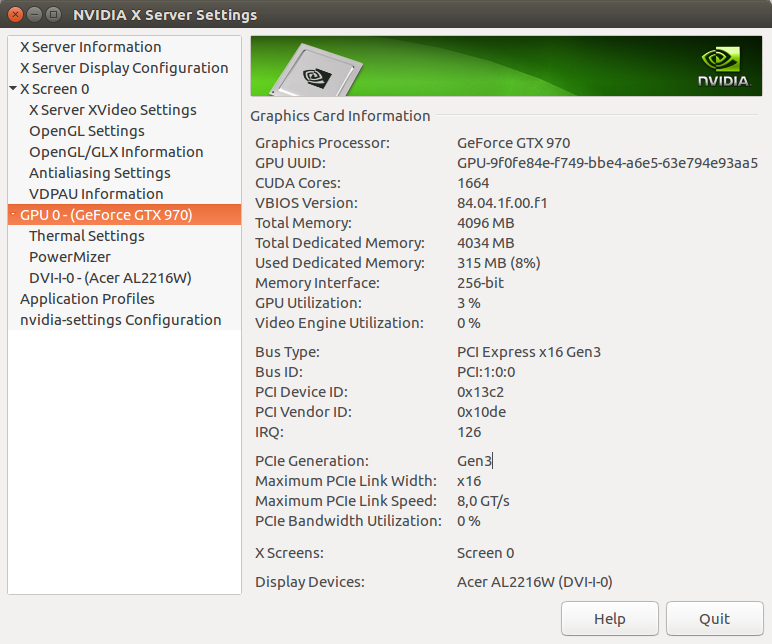
Task: Open Thermal Settings page
Action: click(x=87, y=236)
